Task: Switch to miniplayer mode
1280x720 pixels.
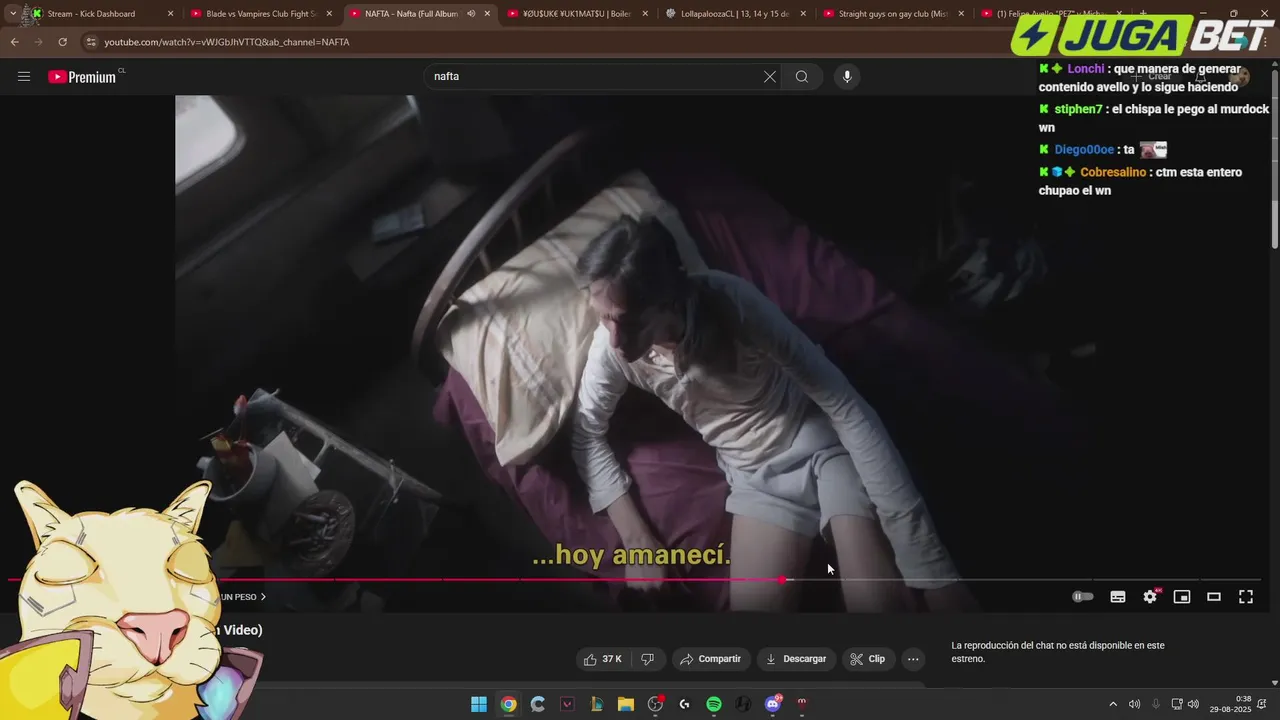Action: point(1182,597)
